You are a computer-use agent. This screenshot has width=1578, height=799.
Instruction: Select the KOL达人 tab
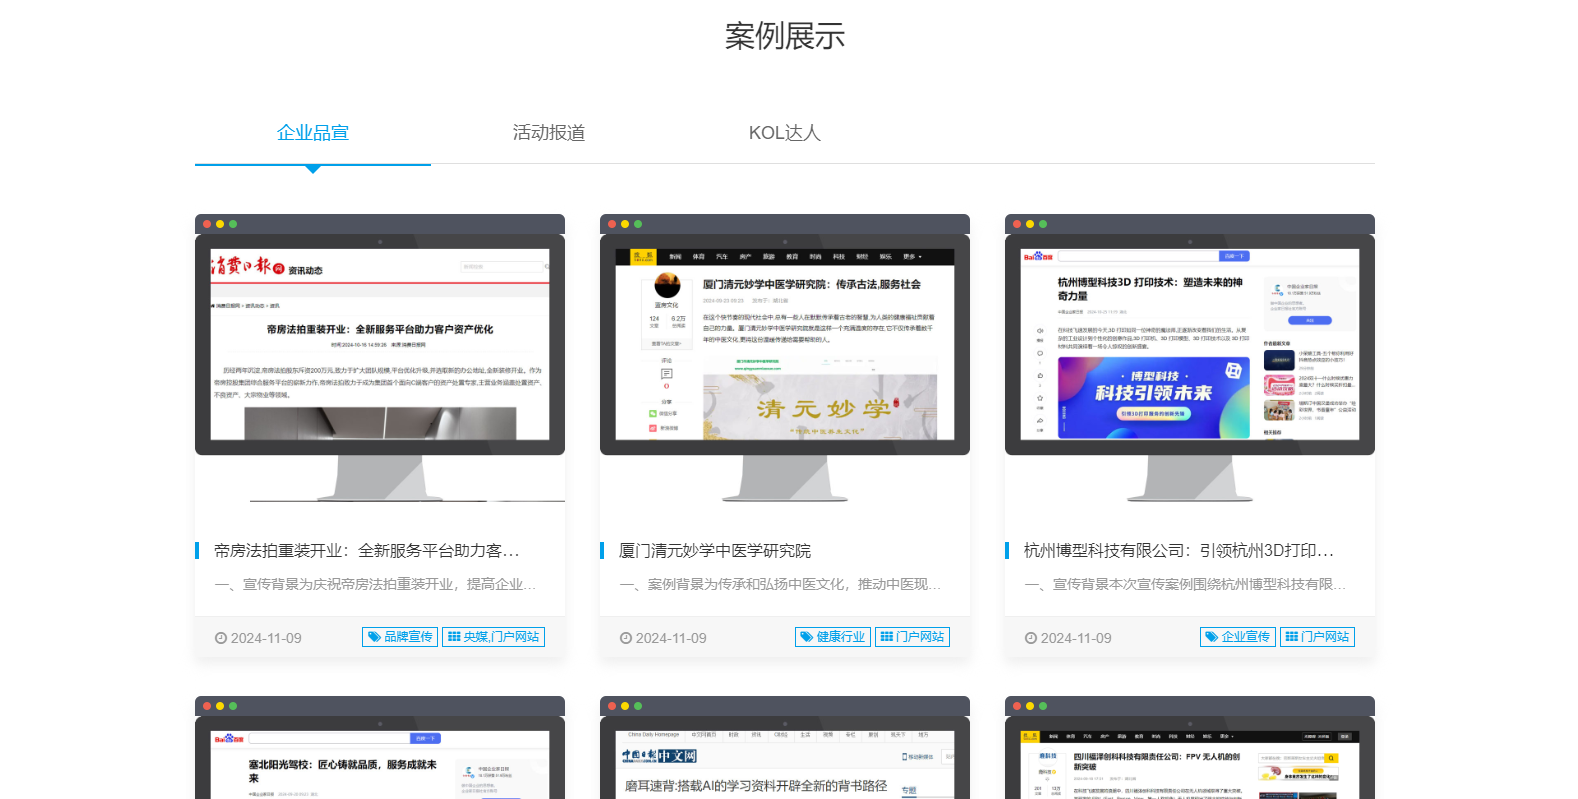[785, 133]
